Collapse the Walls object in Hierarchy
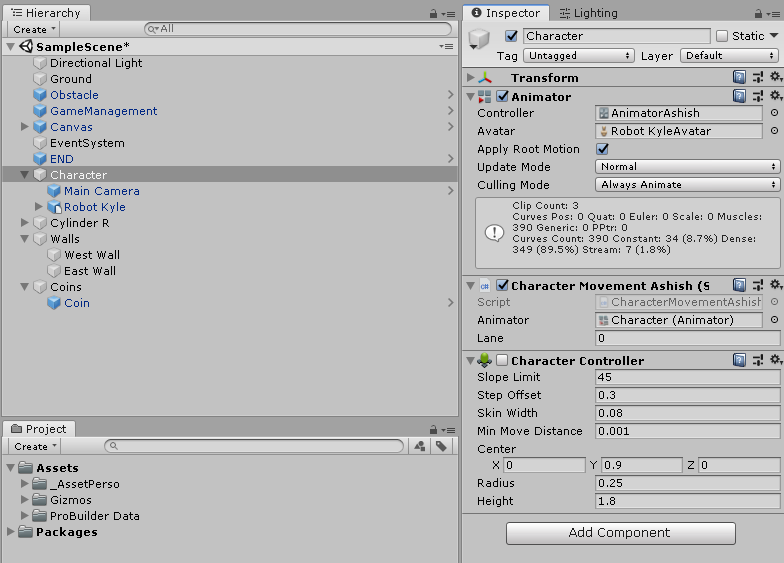This screenshot has height=563, width=784. click(x=24, y=239)
